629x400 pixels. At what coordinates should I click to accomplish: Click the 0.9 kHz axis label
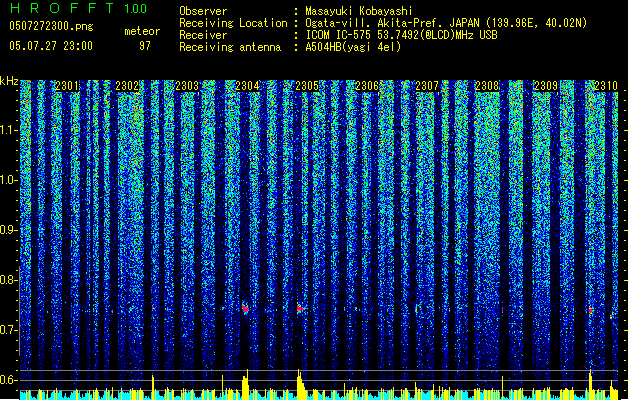point(9,230)
